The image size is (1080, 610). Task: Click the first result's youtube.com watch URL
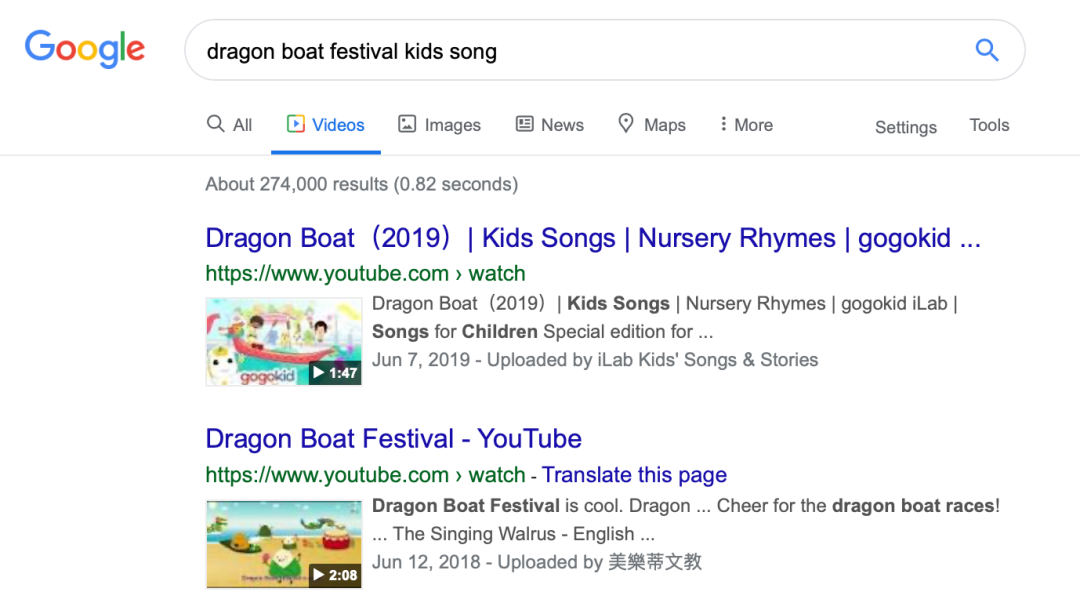365,273
